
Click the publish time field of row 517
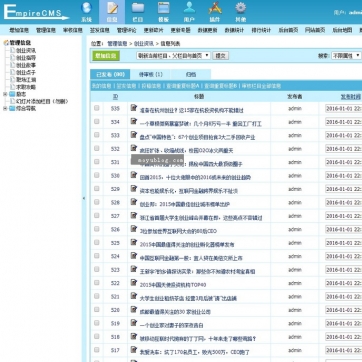pos(343,351)
